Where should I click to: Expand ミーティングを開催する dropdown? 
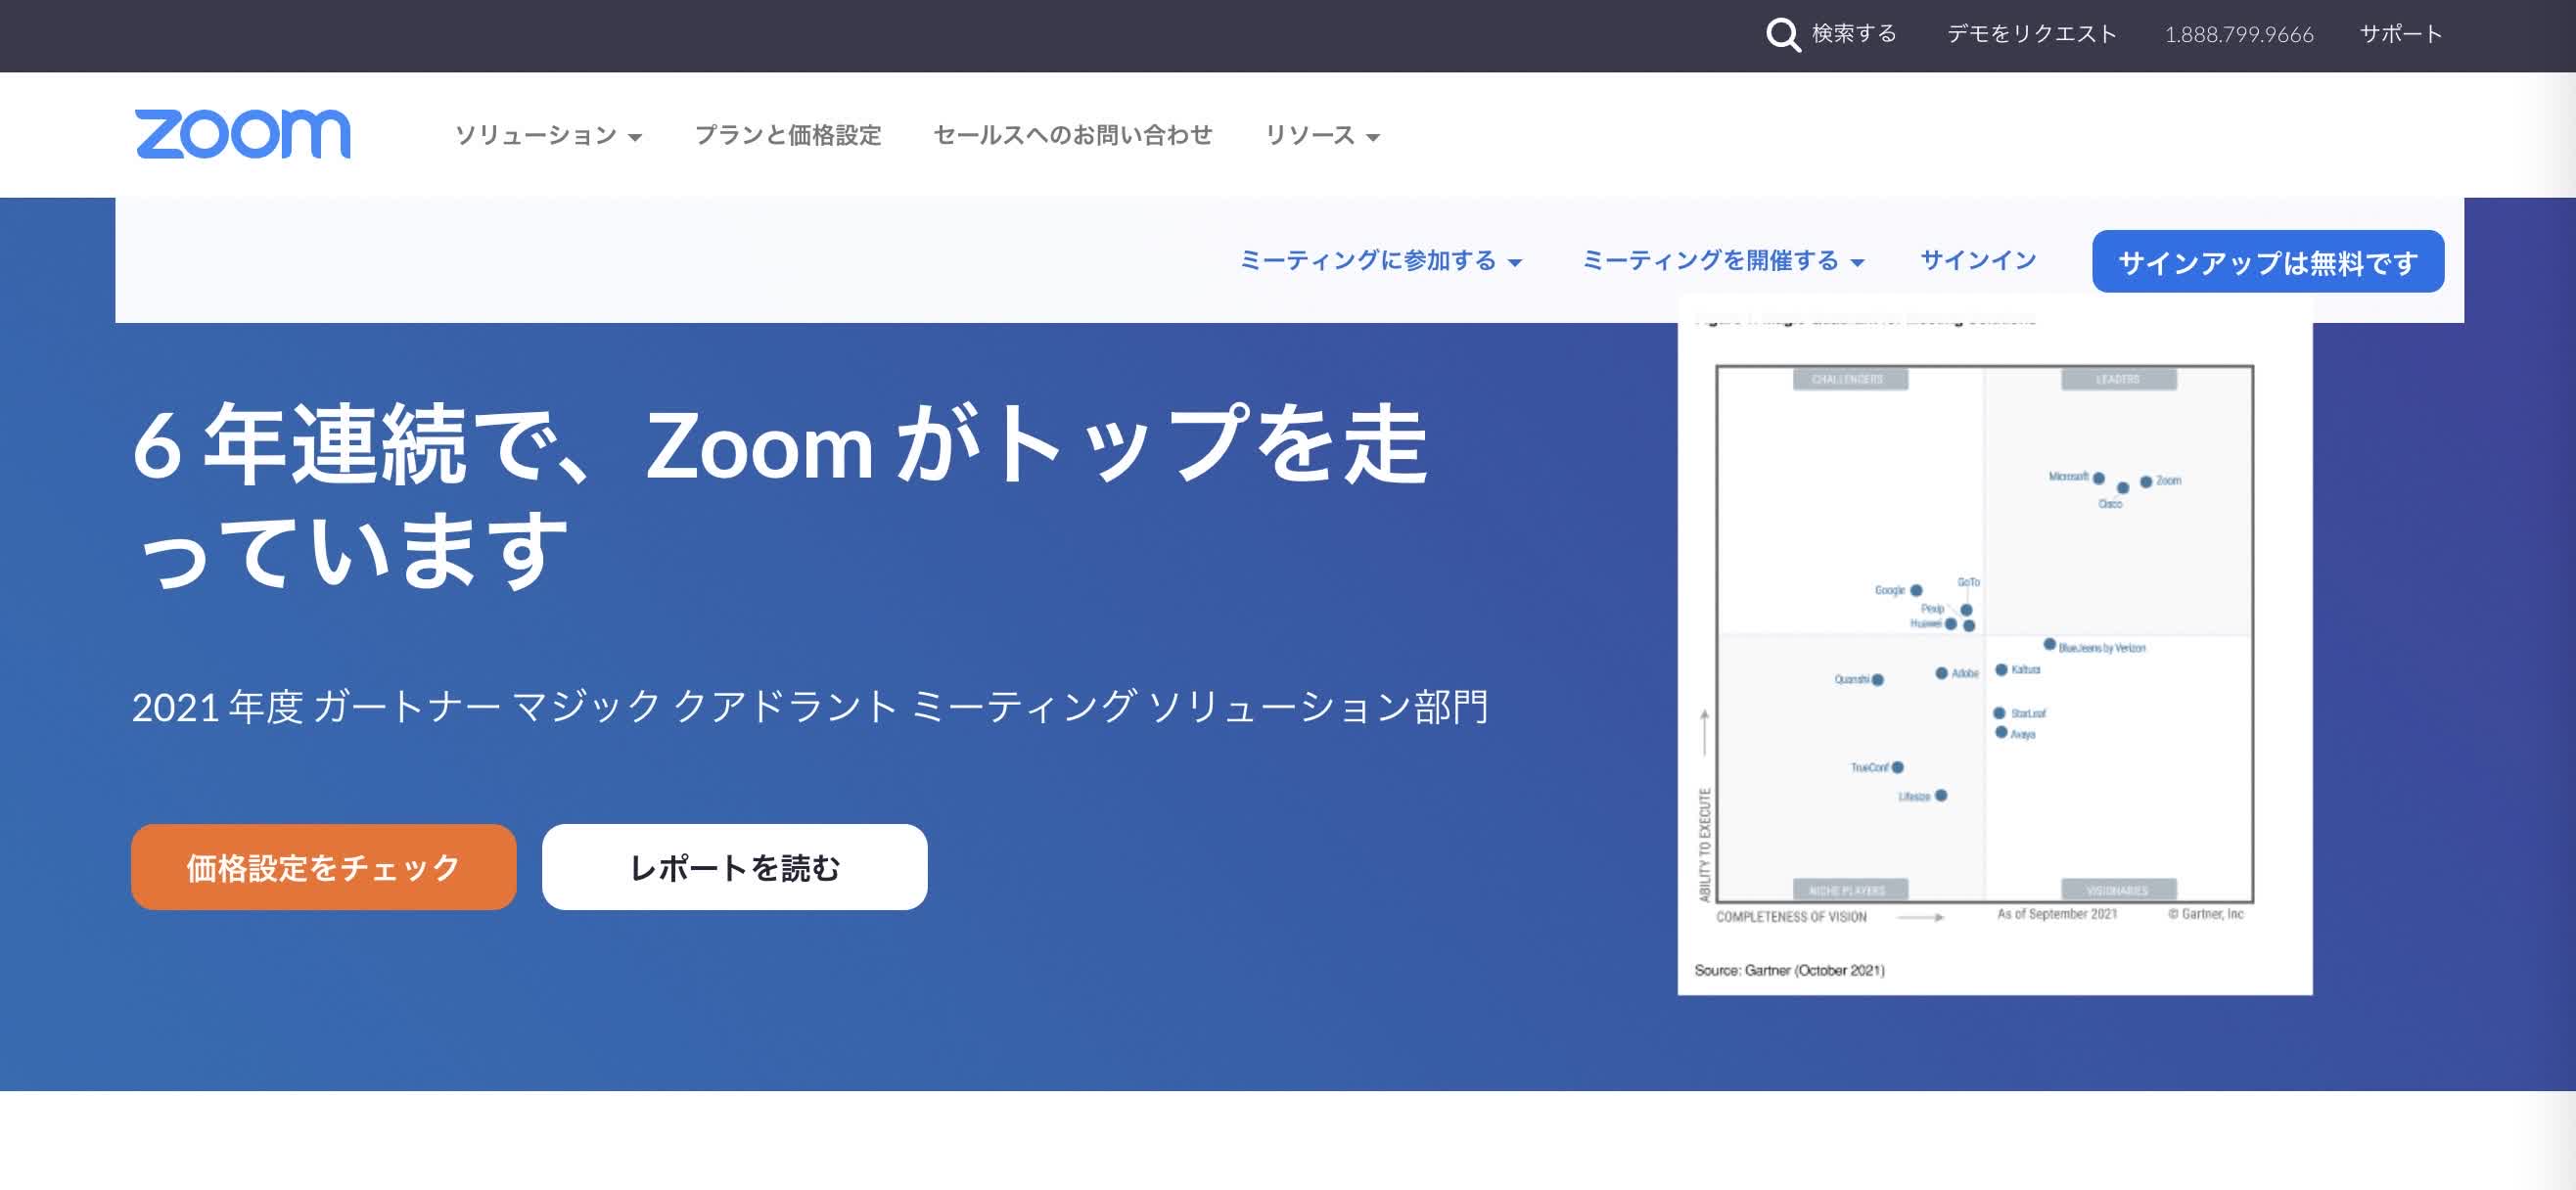(x=1722, y=261)
